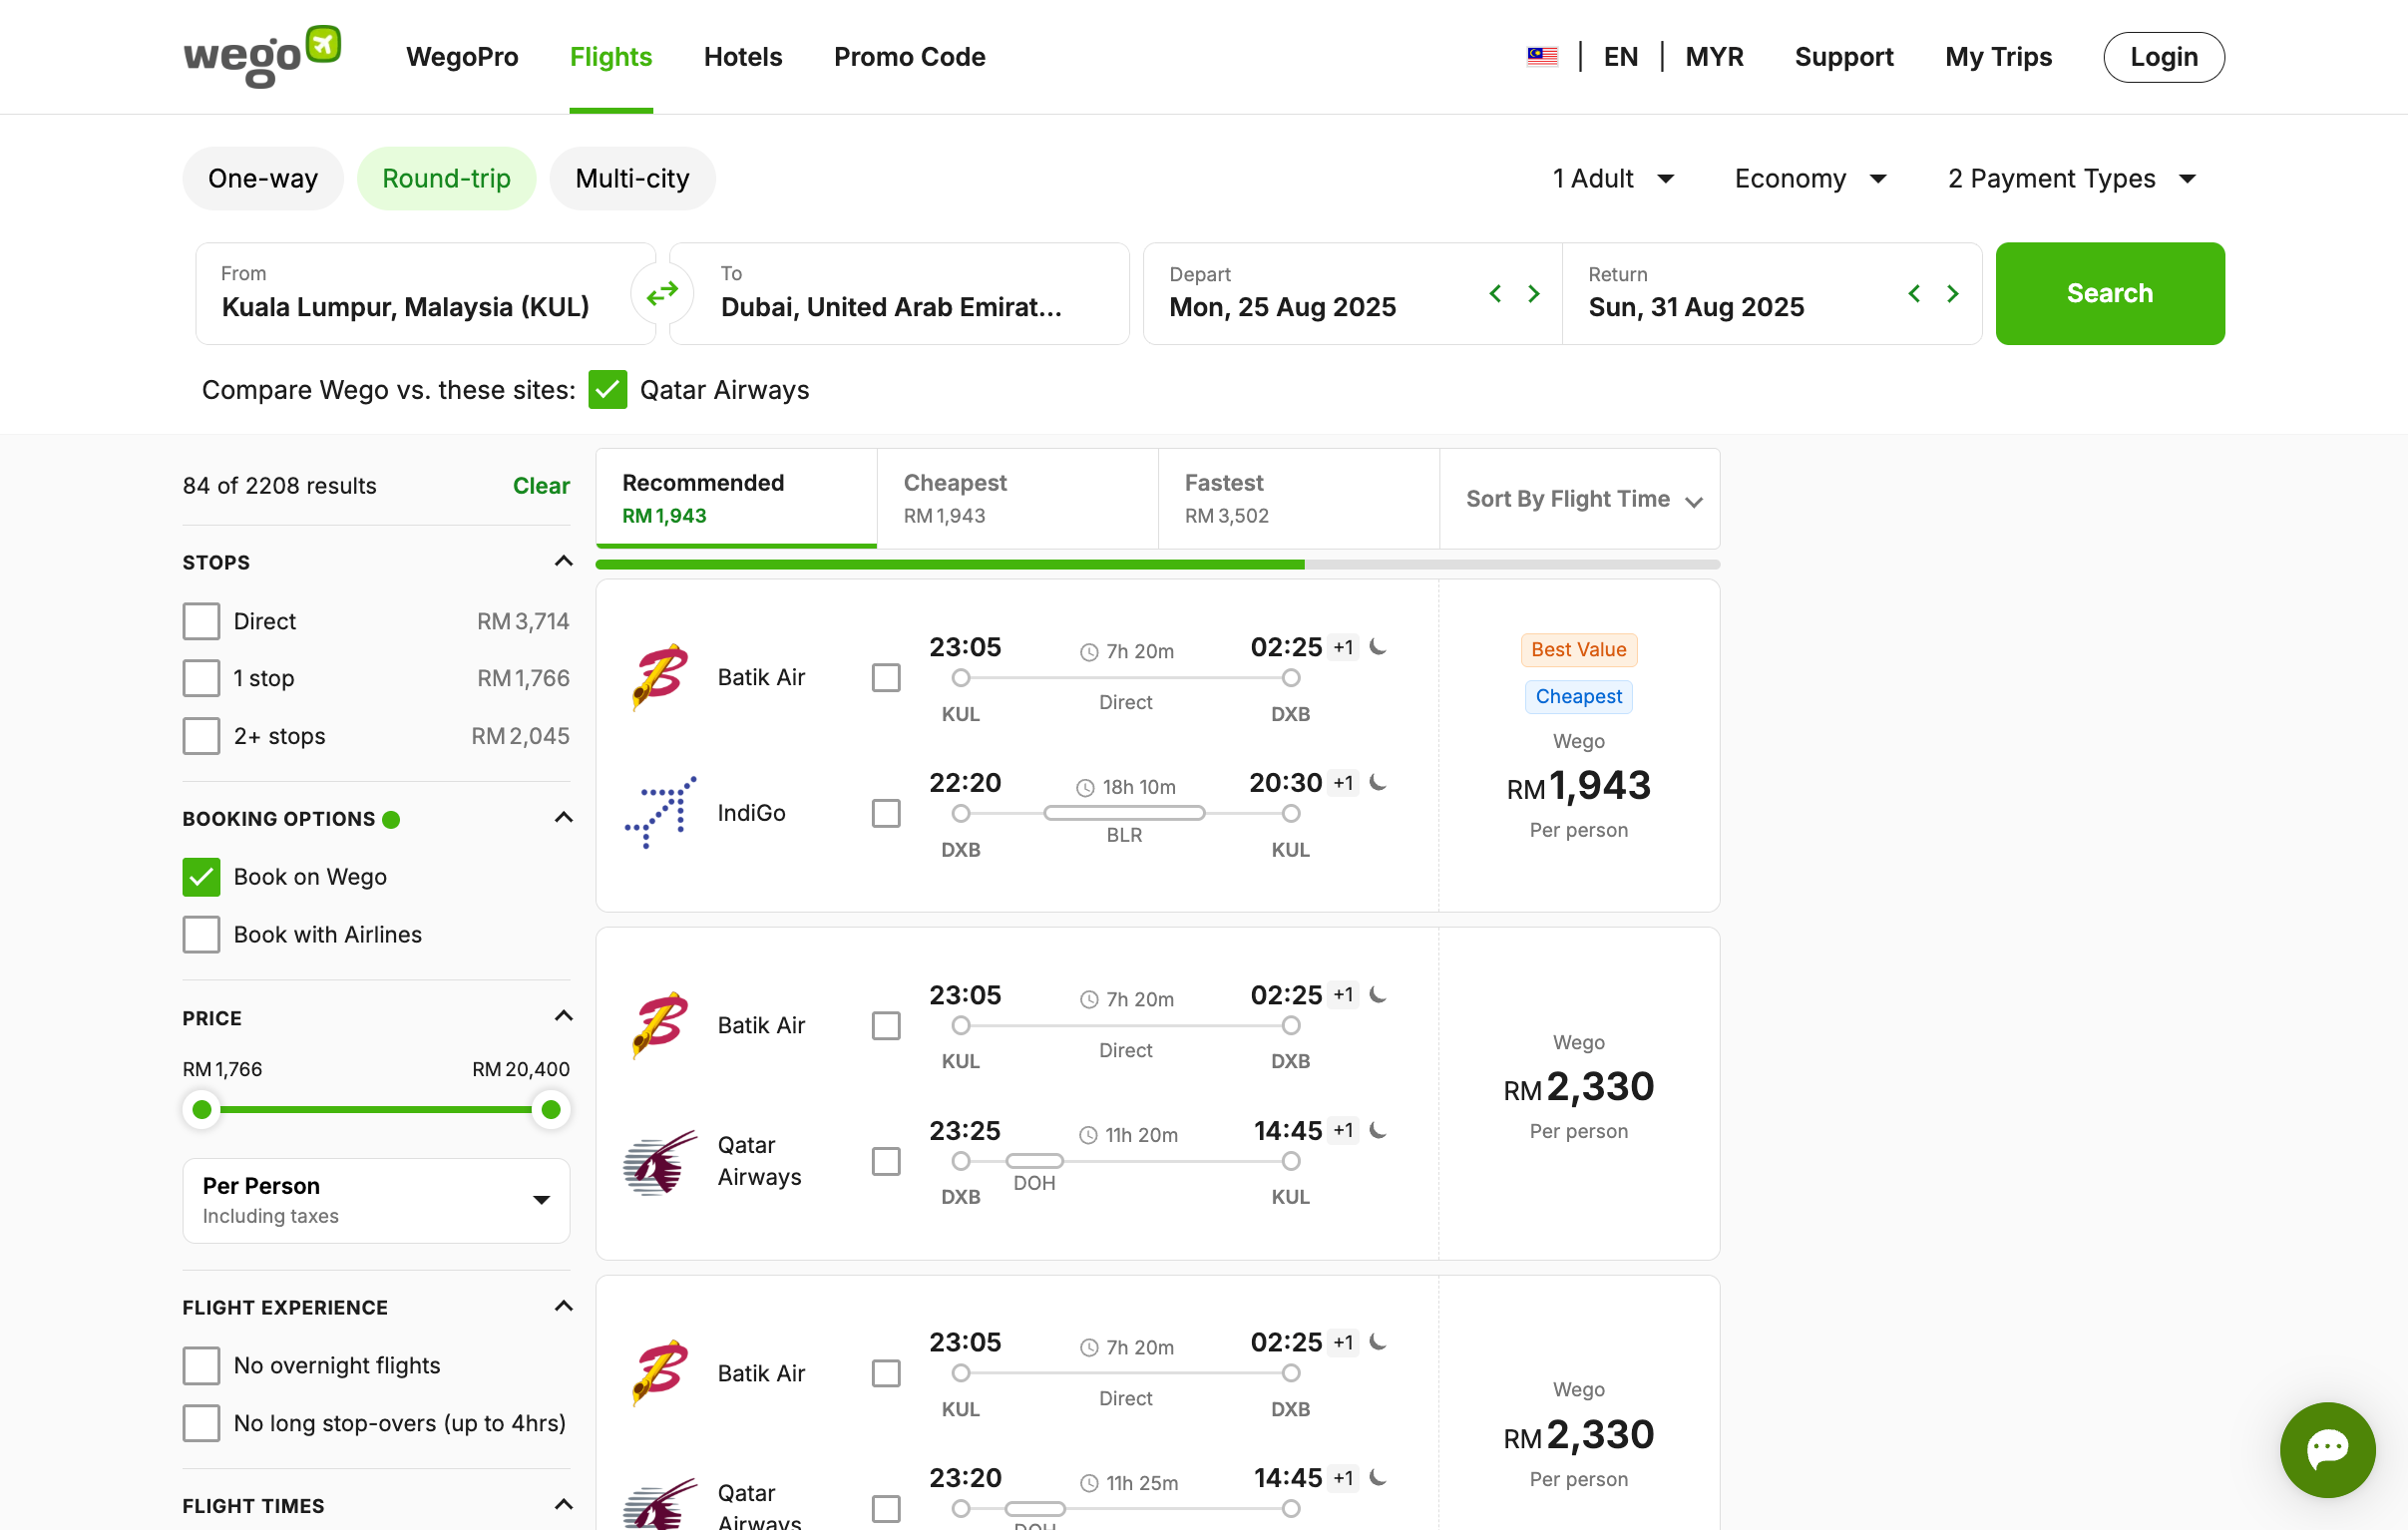Open My Trips
2408x1530 pixels.
point(1998,57)
